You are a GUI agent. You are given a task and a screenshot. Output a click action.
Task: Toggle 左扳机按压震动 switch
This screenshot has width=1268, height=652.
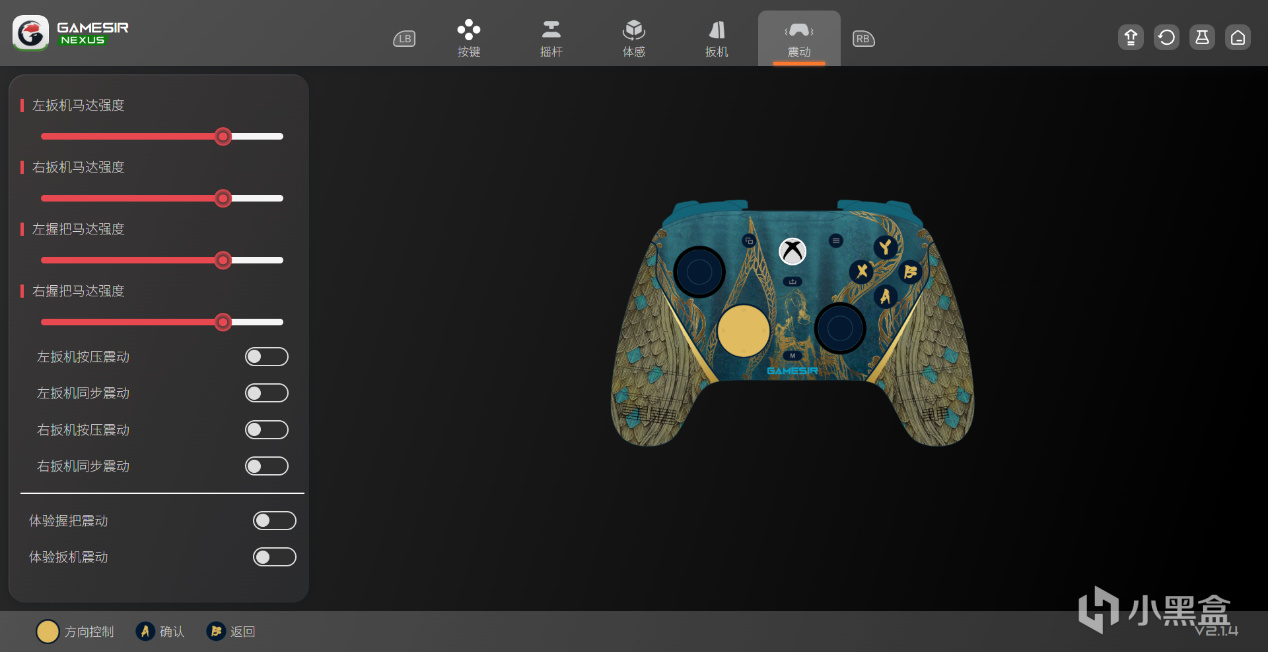click(267, 357)
